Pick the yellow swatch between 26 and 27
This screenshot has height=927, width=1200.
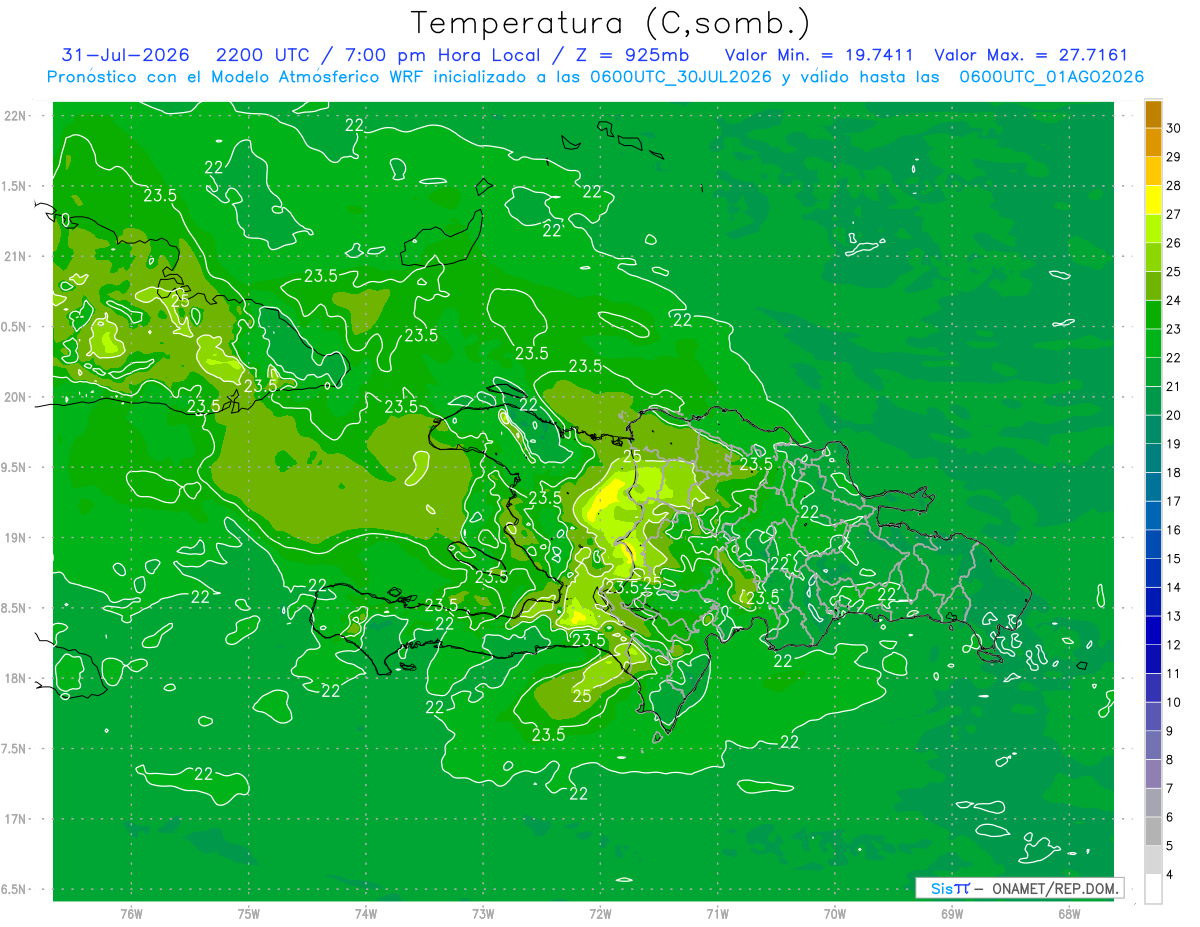[x=1153, y=228]
